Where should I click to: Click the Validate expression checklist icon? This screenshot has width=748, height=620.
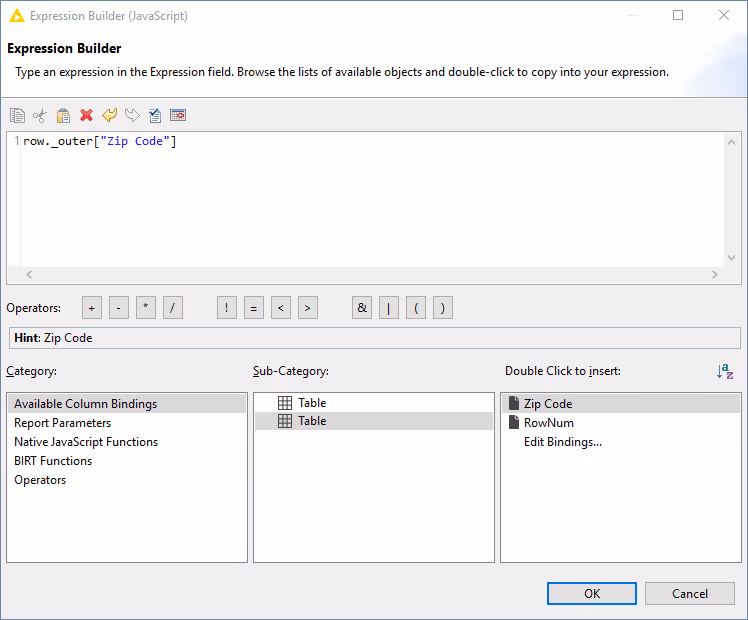pyautogui.click(x=155, y=116)
